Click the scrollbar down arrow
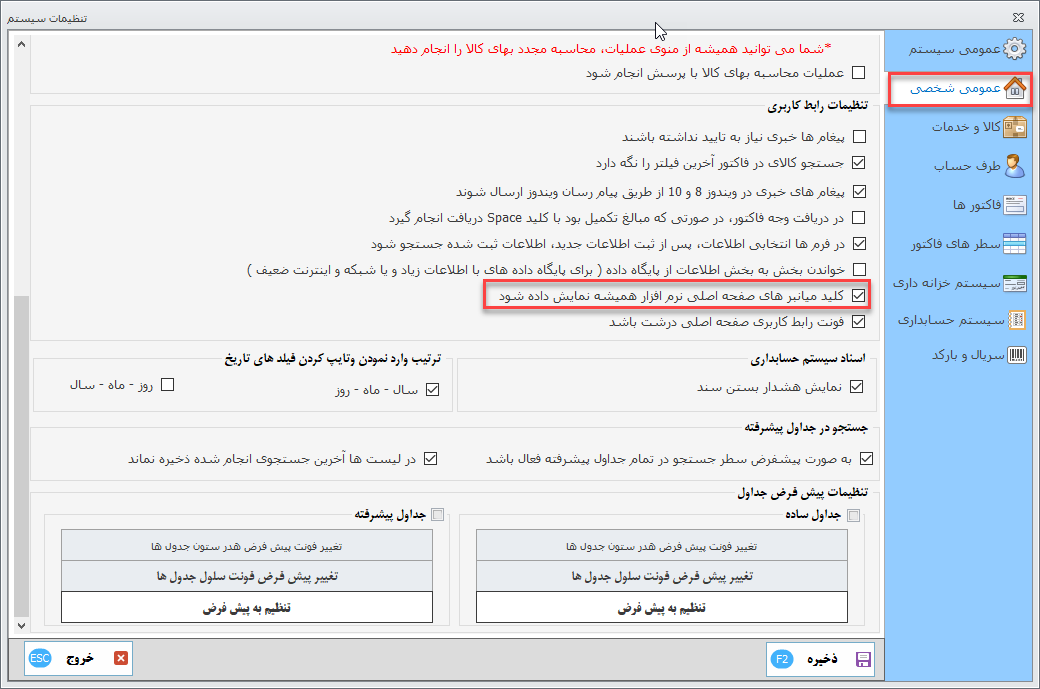This screenshot has height=689, width=1040. tap(21, 625)
